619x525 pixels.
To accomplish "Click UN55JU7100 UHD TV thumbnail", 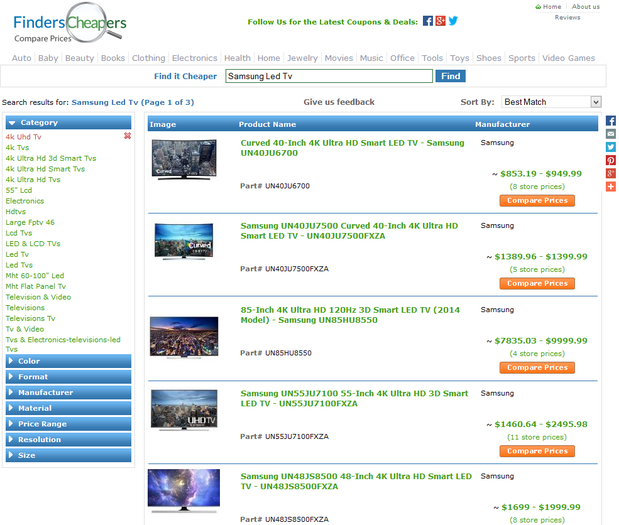I will [x=184, y=410].
